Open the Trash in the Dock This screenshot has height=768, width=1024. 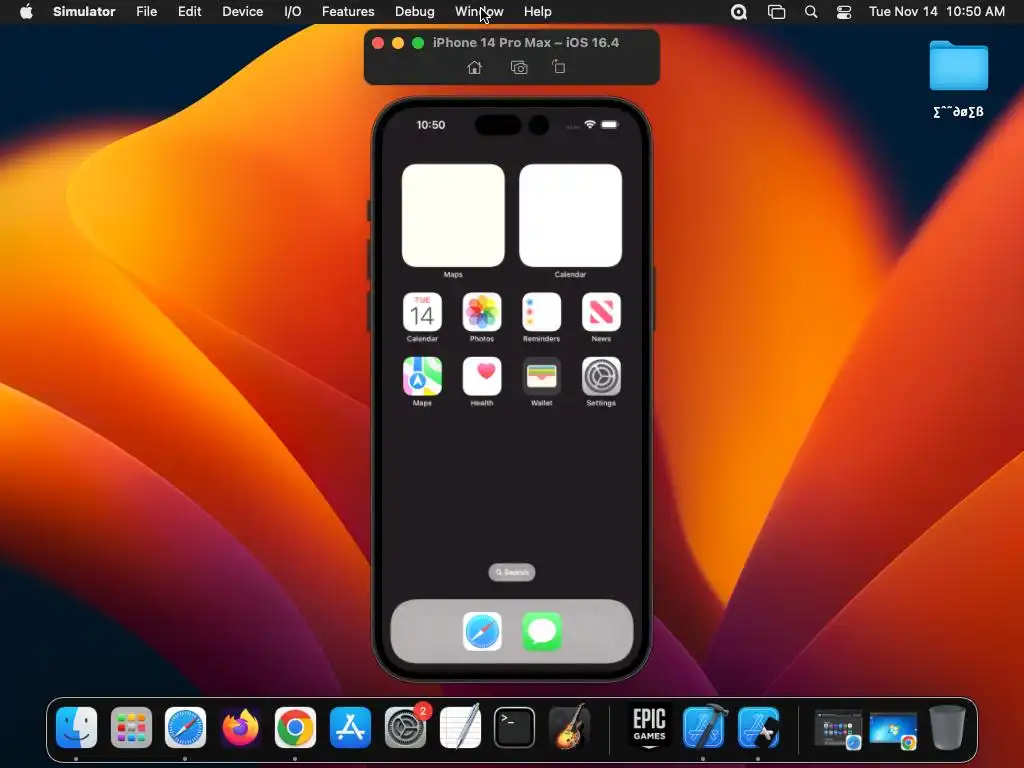pyautogui.click(x=947, y=727)
